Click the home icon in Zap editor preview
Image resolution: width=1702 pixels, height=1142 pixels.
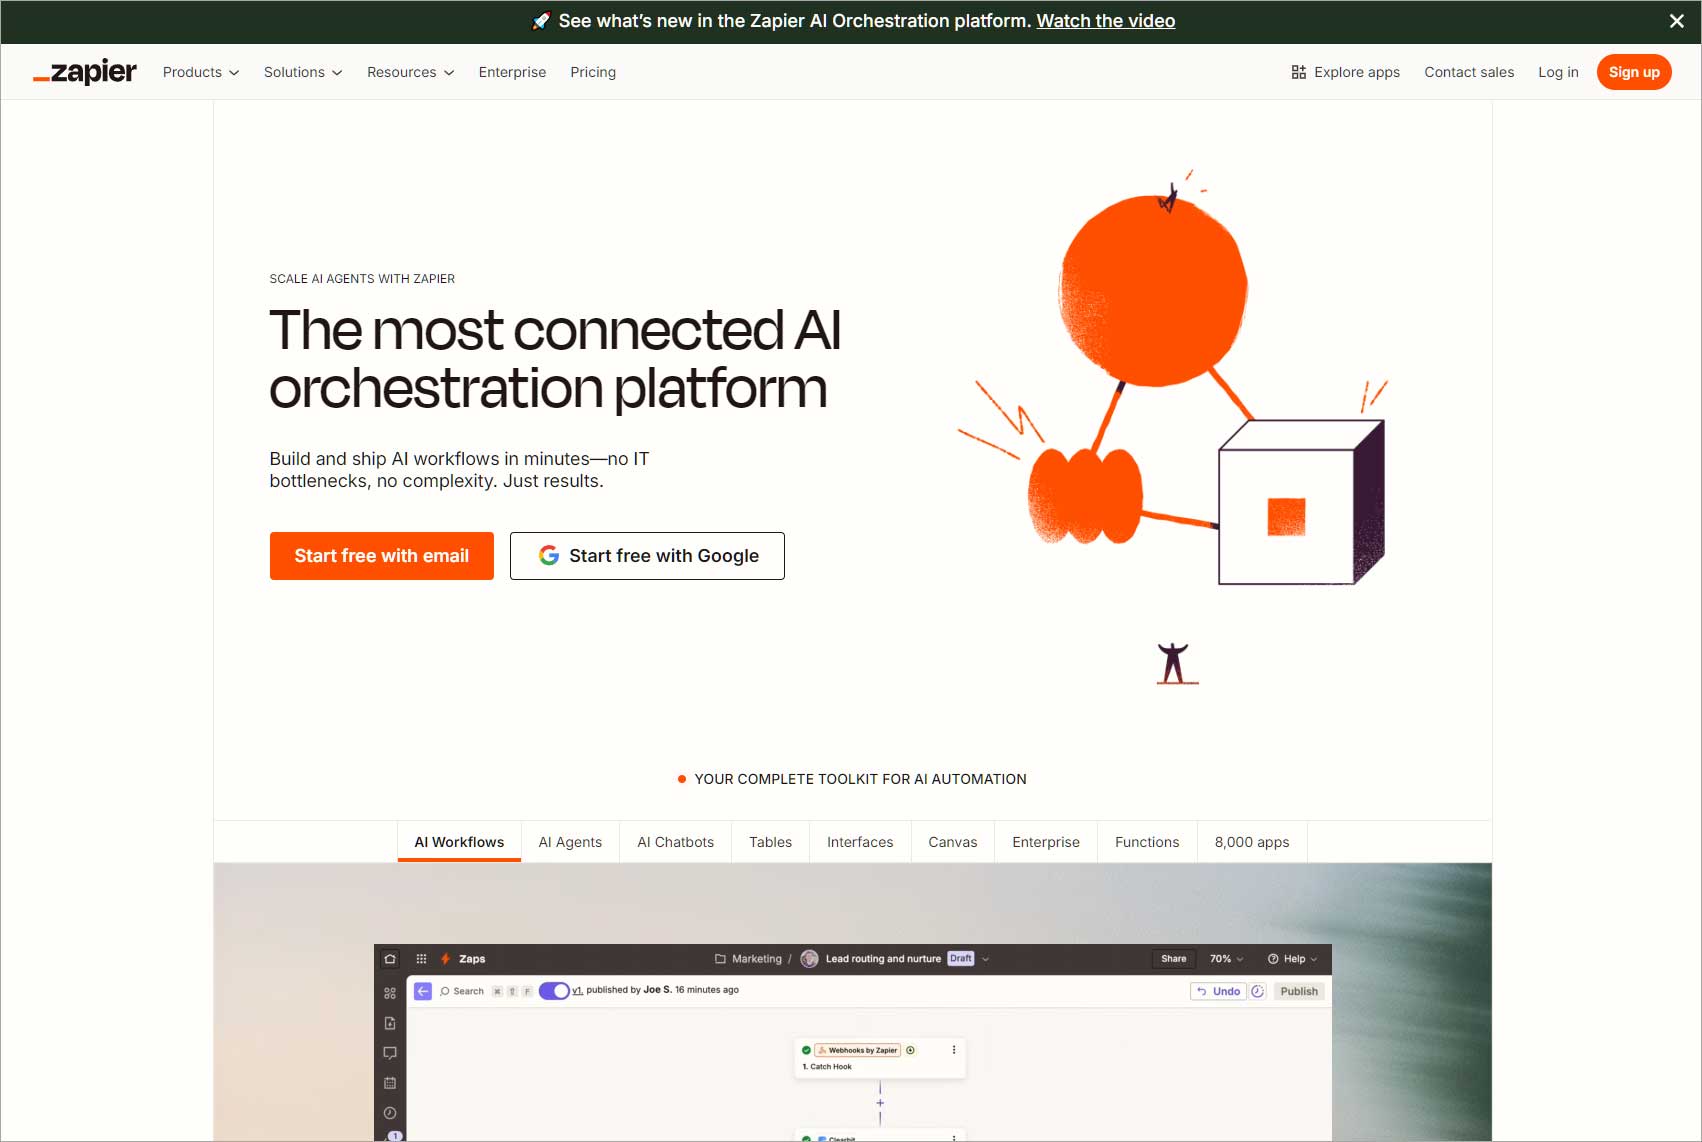click(390, 958)
